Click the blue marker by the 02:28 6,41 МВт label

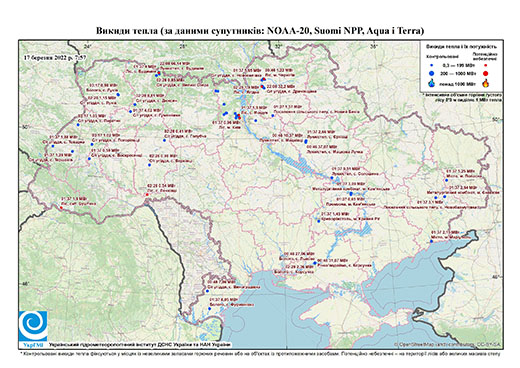(164, 140)
